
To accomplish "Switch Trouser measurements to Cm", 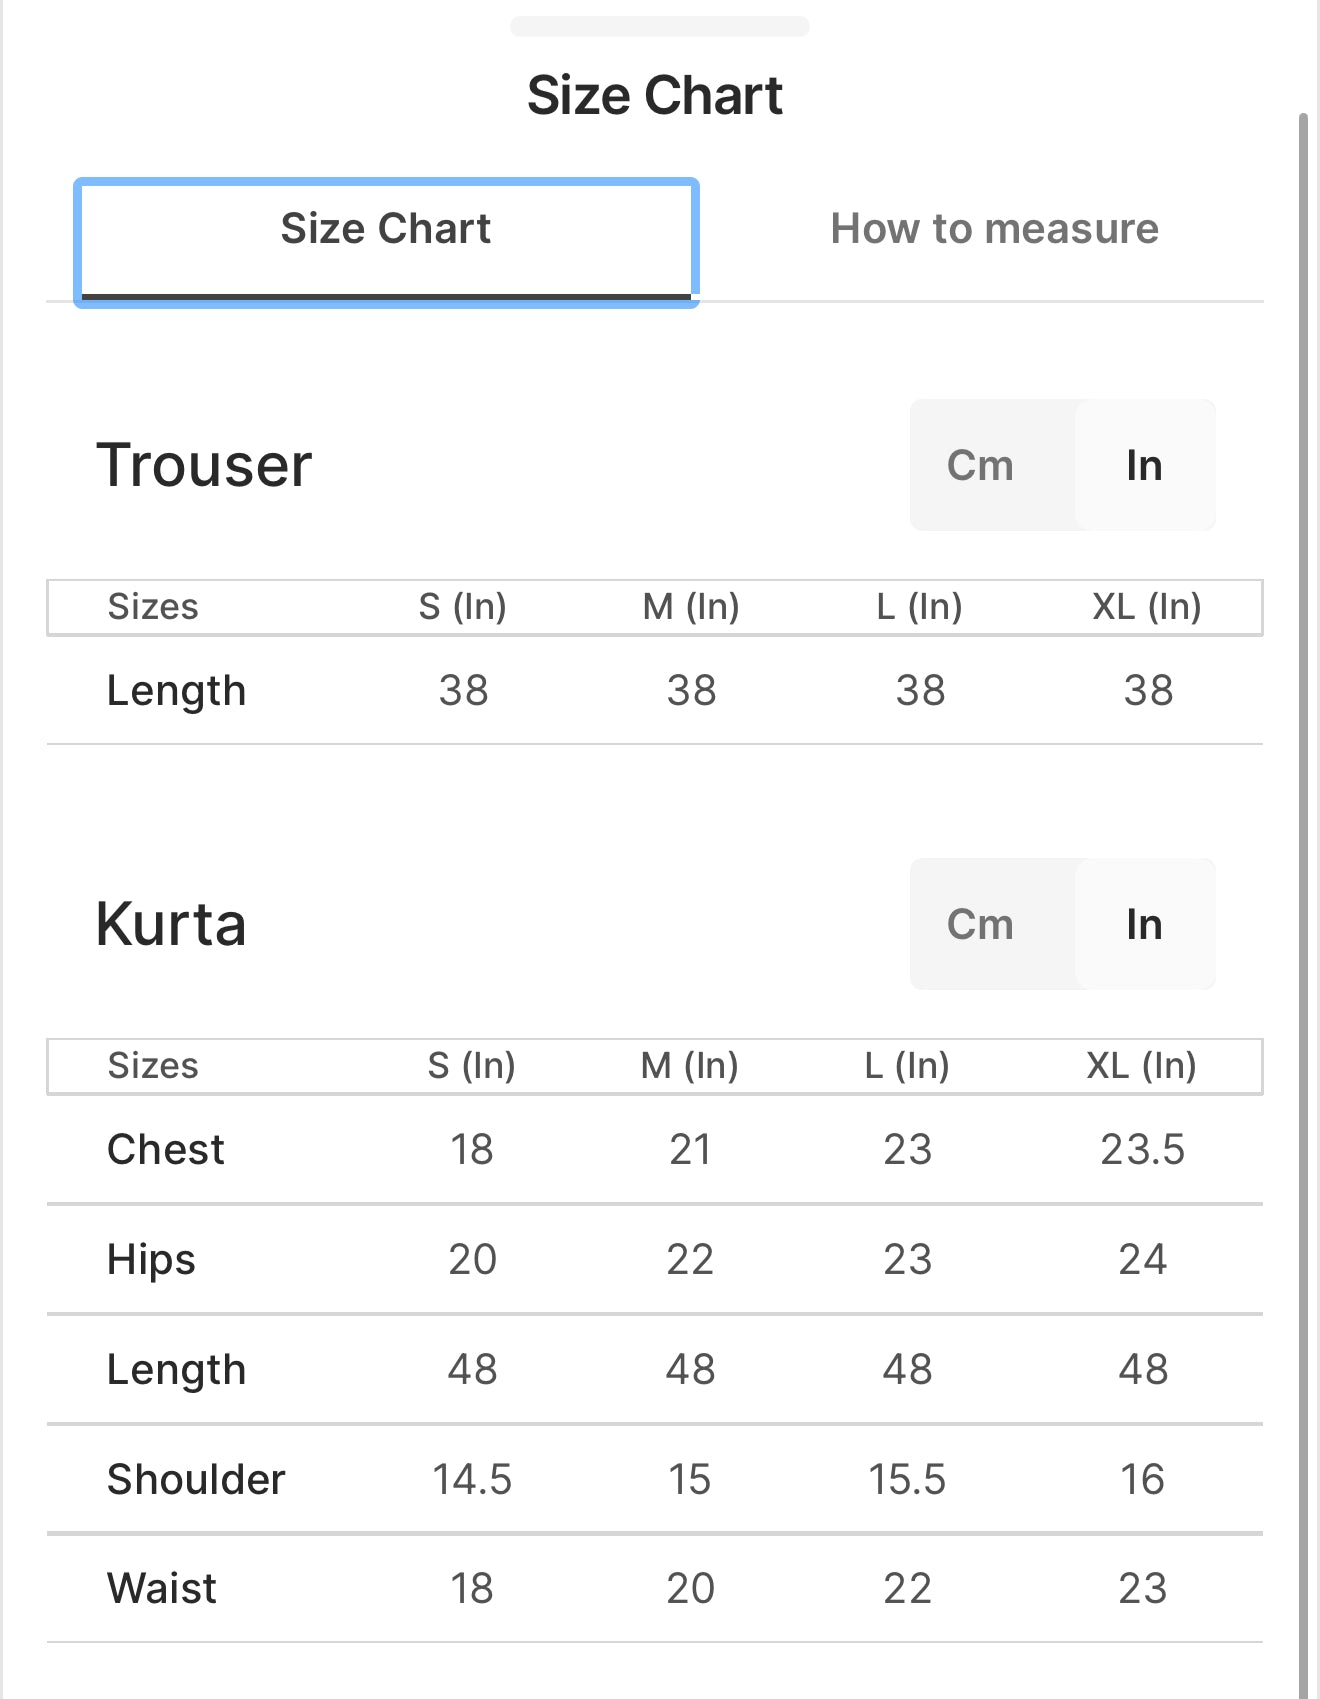I will coord(980,465).
